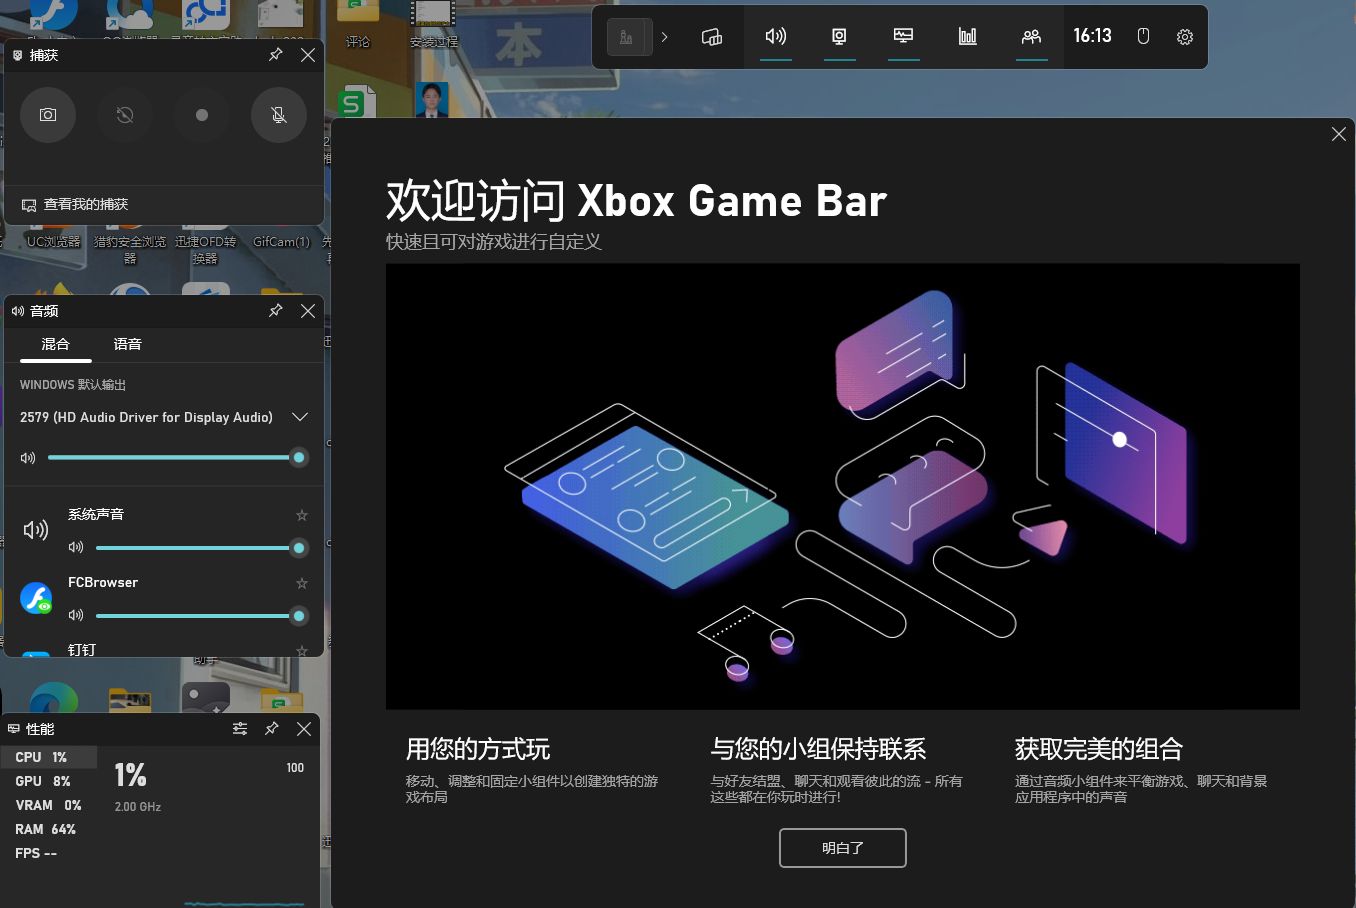Favorite FCBrowser with the star
Viewport: 1356px width, 908px height.
pos(302,583)
